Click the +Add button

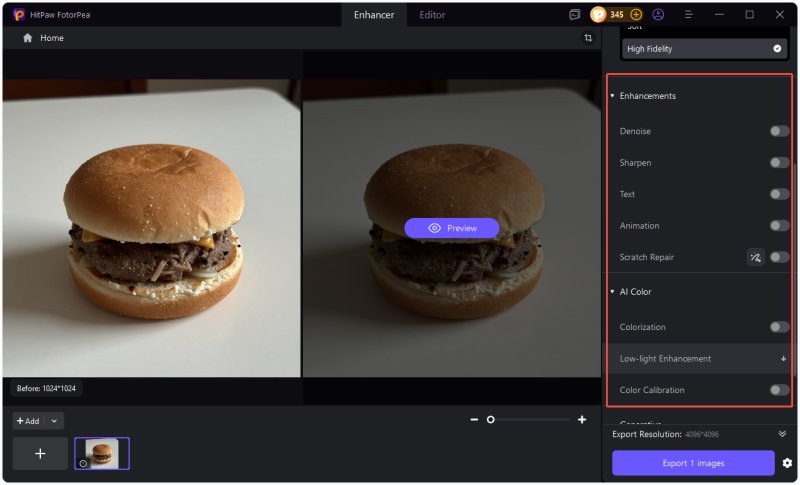tap(29, 421)
